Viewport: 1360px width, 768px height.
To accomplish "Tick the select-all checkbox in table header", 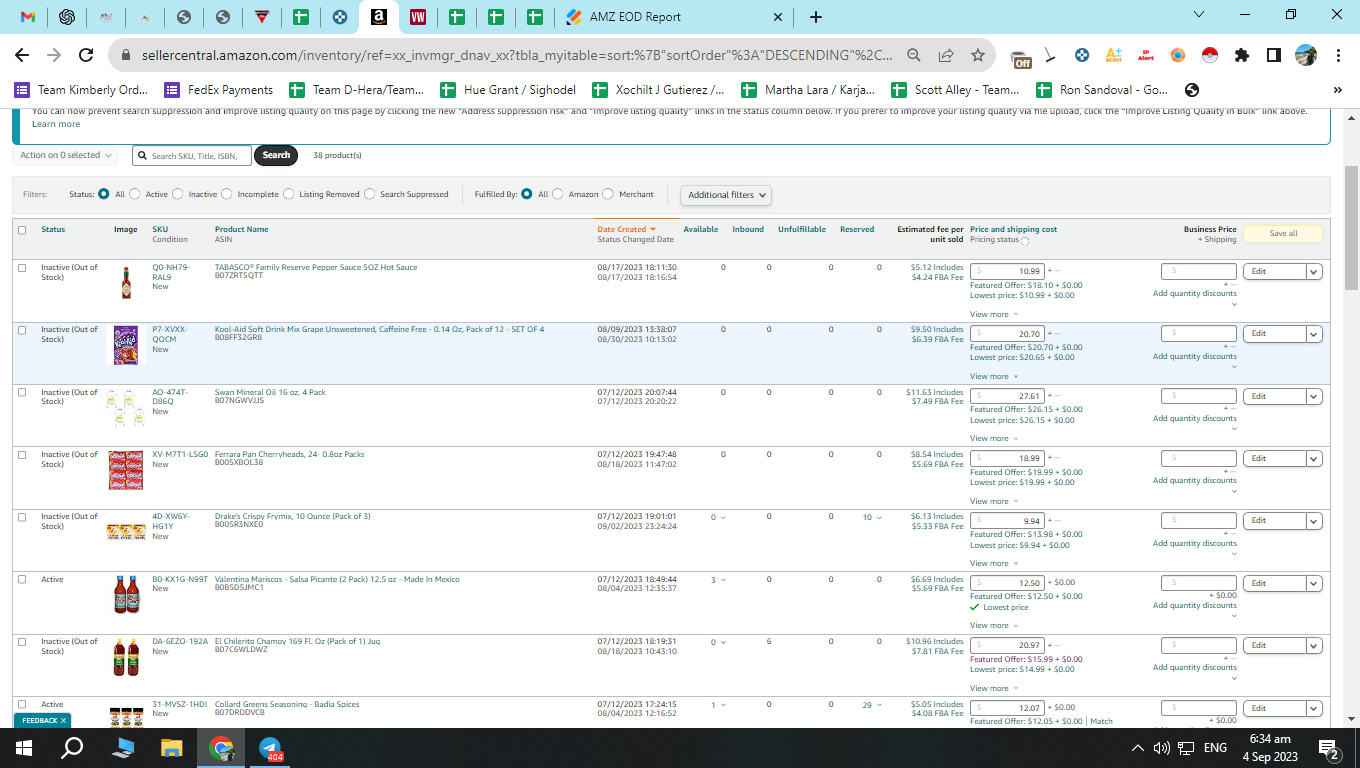I will 22,230.
